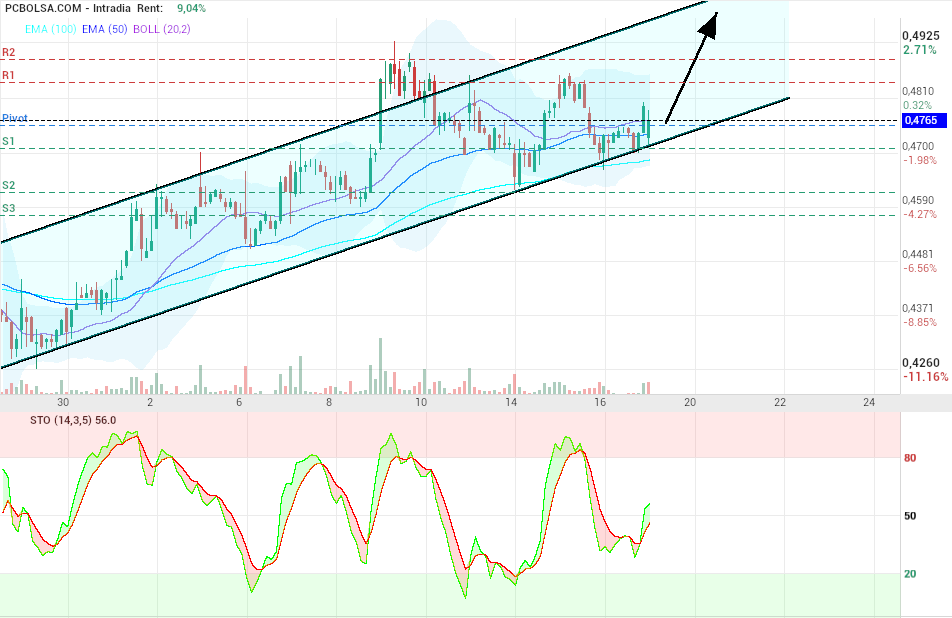The height and width of the screenshot is (618, 952).
Task: Click the S3 support level label
Action: pos(9,208)
